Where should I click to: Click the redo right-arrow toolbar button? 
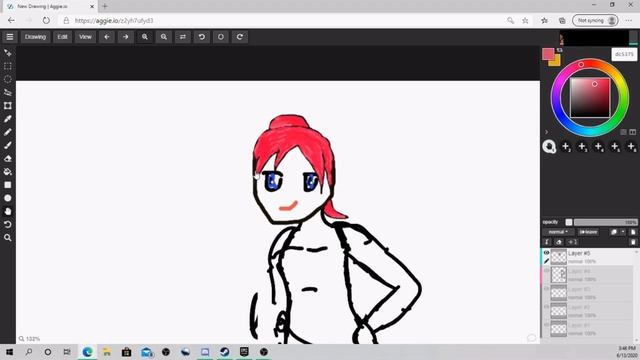pos(126,37)
